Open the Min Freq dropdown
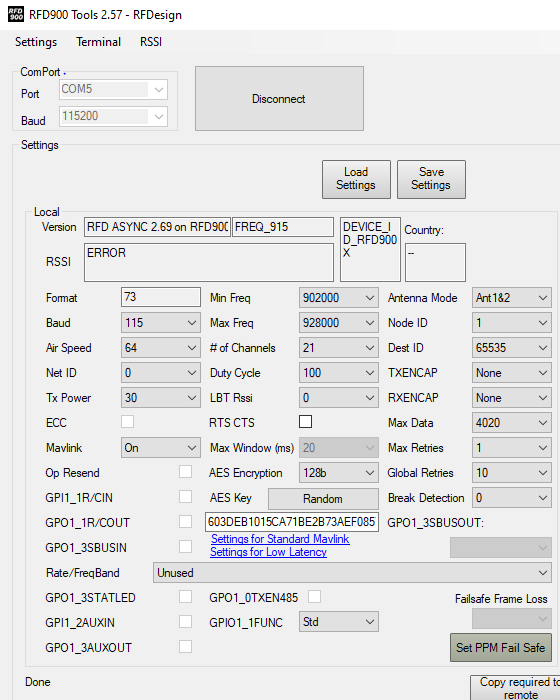 coord(339,298)
